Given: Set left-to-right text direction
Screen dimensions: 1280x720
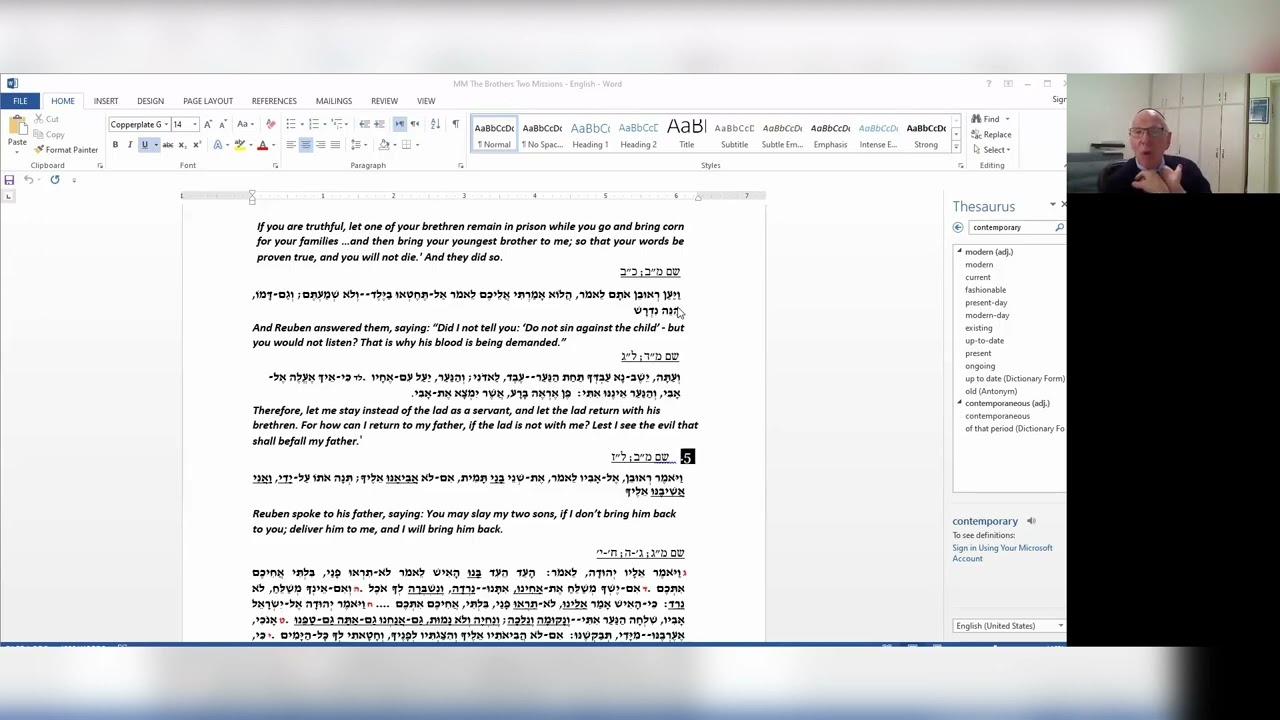Looking at the screenshot, I should pyautogui.click(x=399, y=124).
